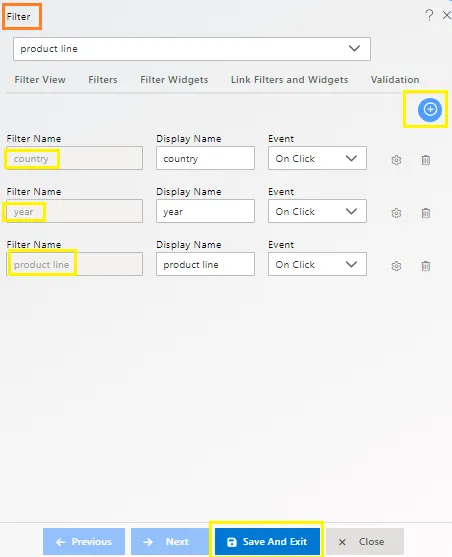Viewport: 452px width, 557px height.
Task: Switch to the Filter View tab
Action: click(x=40, y=80)
